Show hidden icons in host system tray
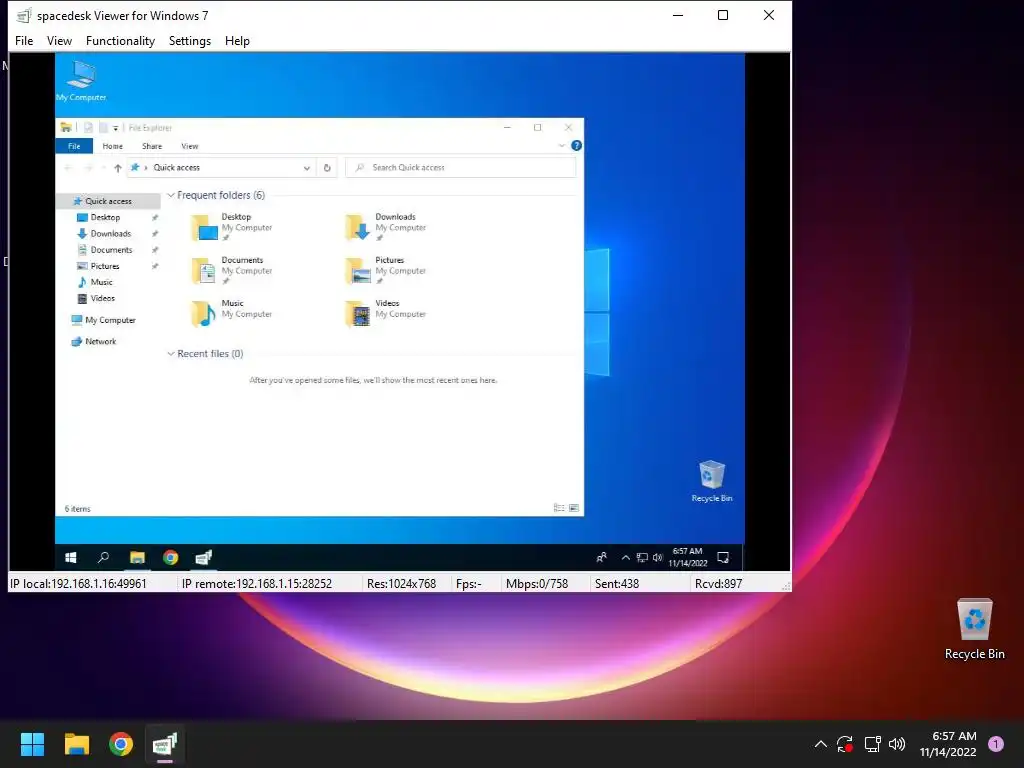The height and width of the screenshot is (768, 1024). (821, 744)
